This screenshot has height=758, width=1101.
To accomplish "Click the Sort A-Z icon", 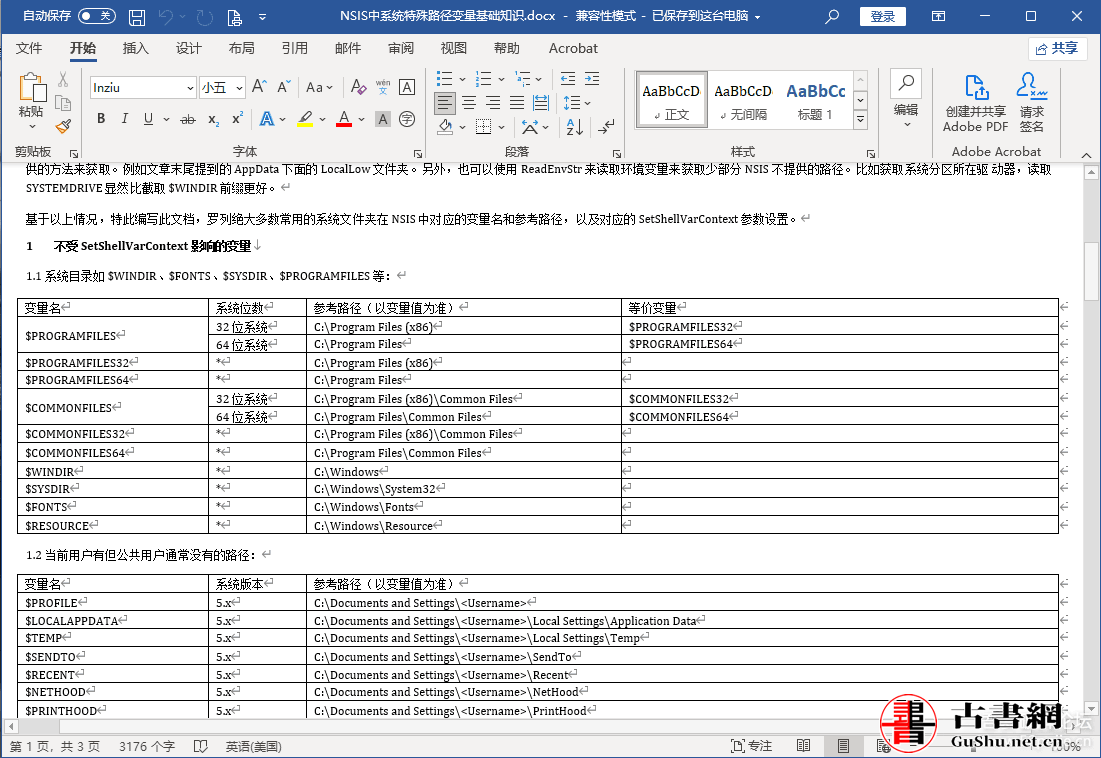I will 575,127.
